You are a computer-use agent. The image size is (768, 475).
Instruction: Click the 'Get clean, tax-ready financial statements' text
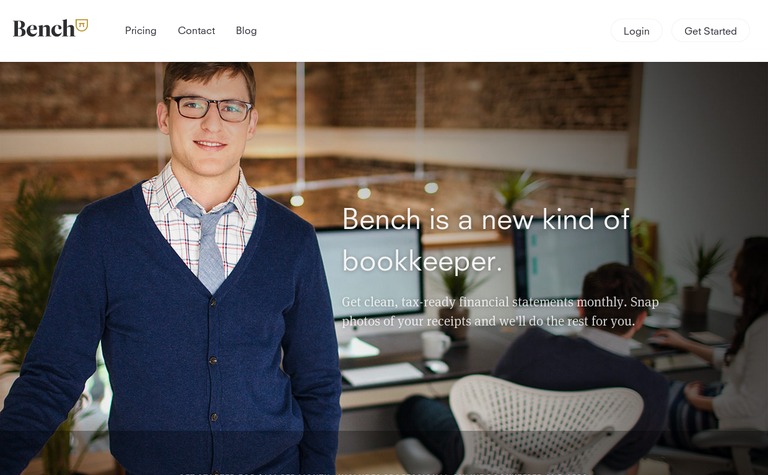tap(458, 302)
